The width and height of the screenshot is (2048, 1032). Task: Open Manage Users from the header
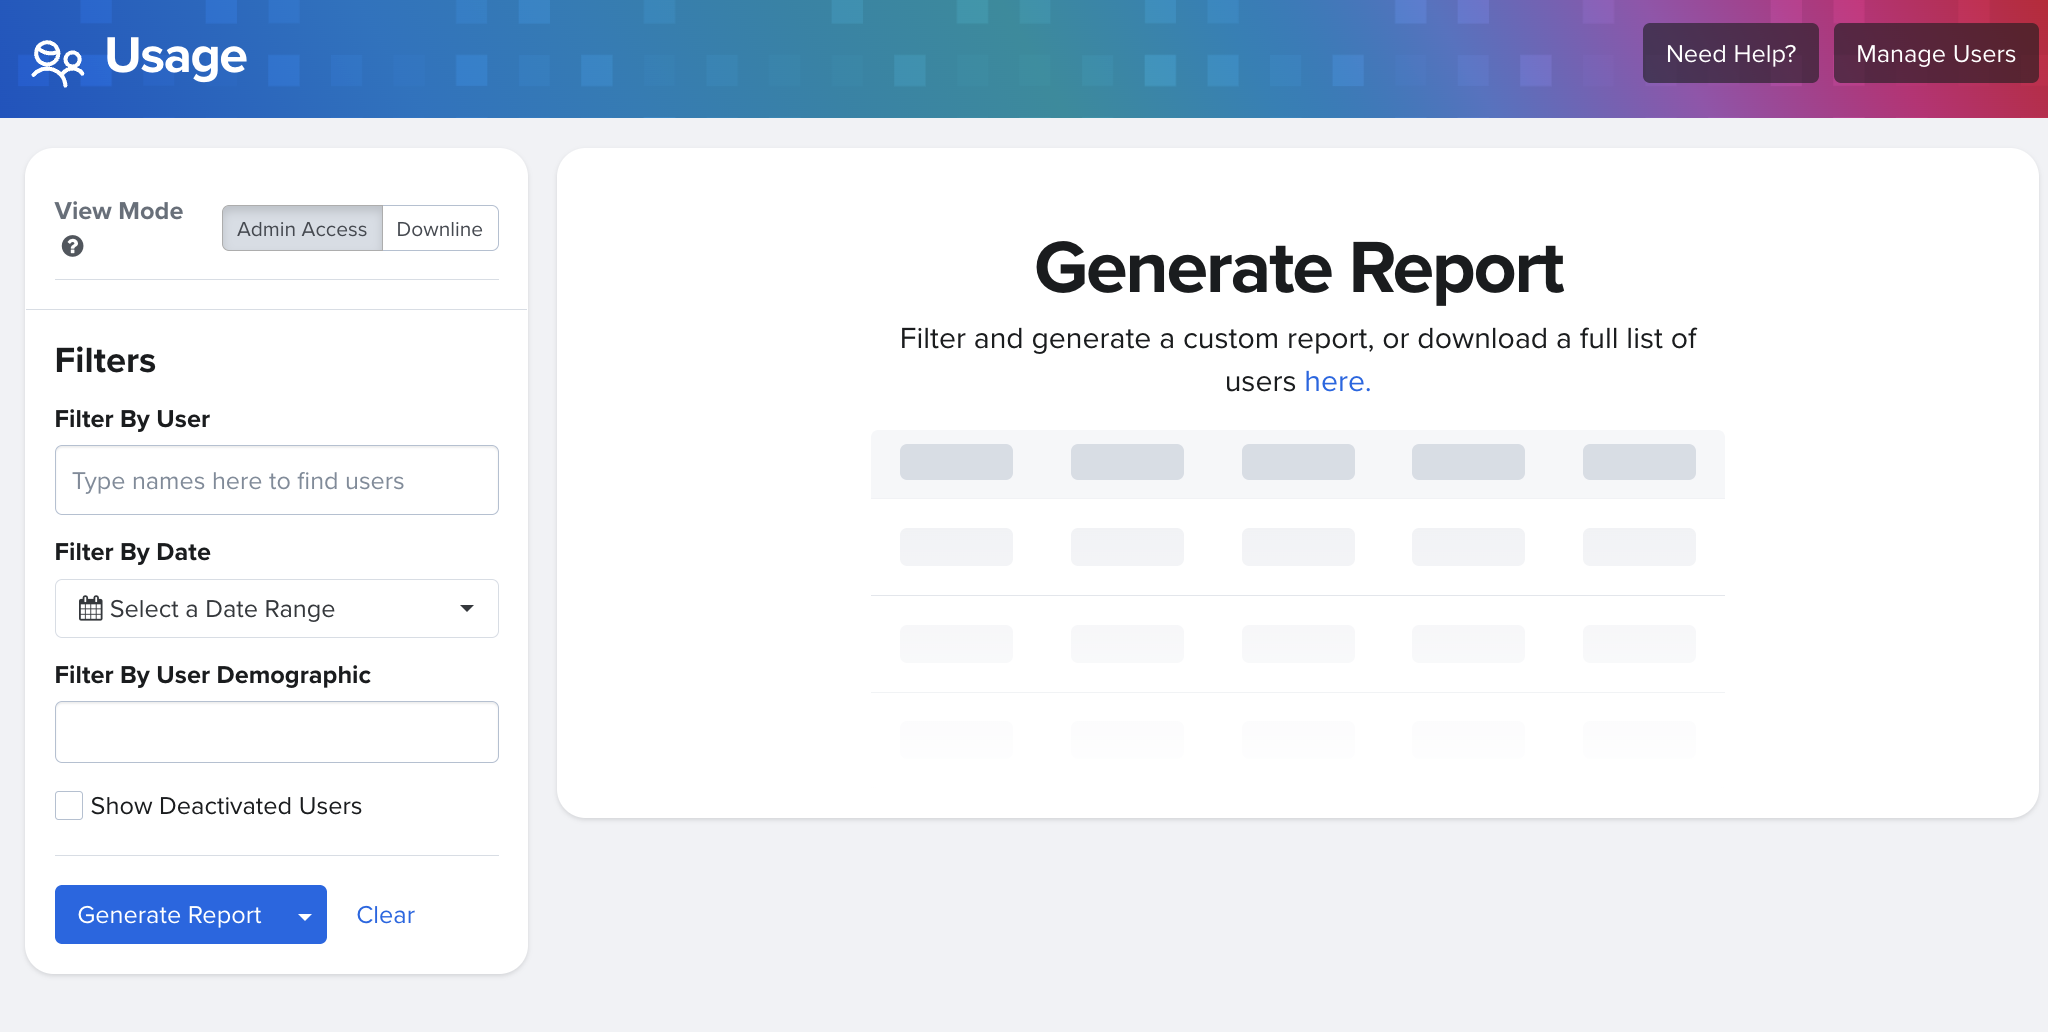pyautogui.click(x=1935, y=54)
